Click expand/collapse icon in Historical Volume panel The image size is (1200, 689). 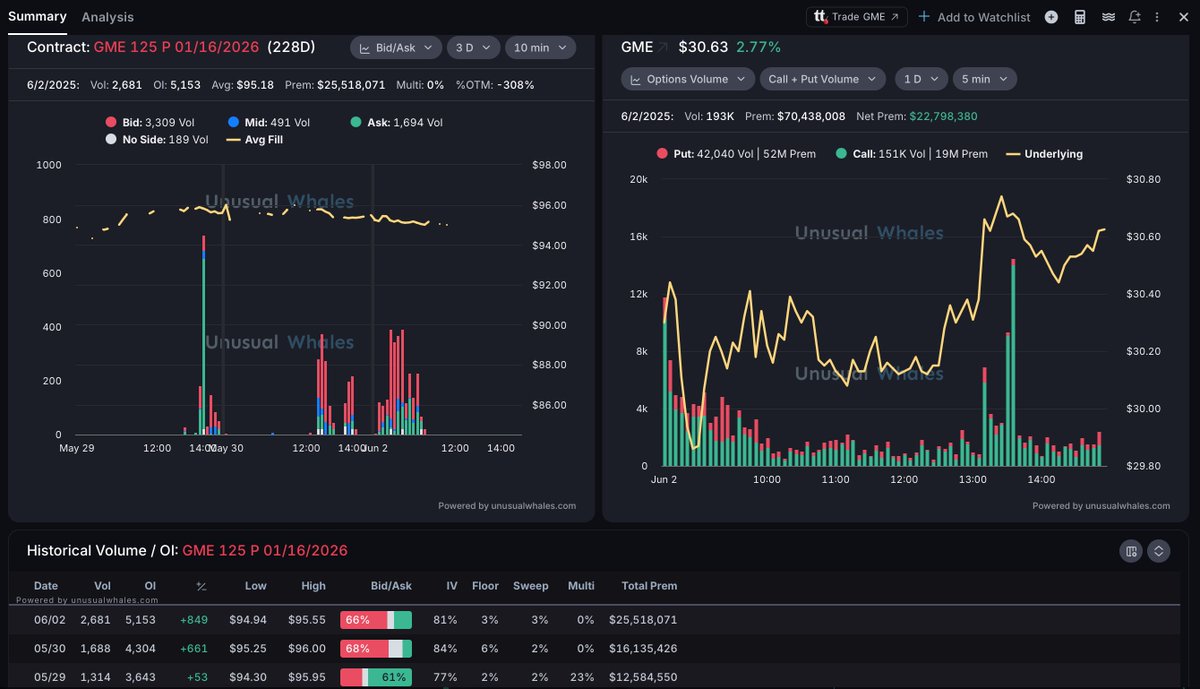tap(1159, 551)
